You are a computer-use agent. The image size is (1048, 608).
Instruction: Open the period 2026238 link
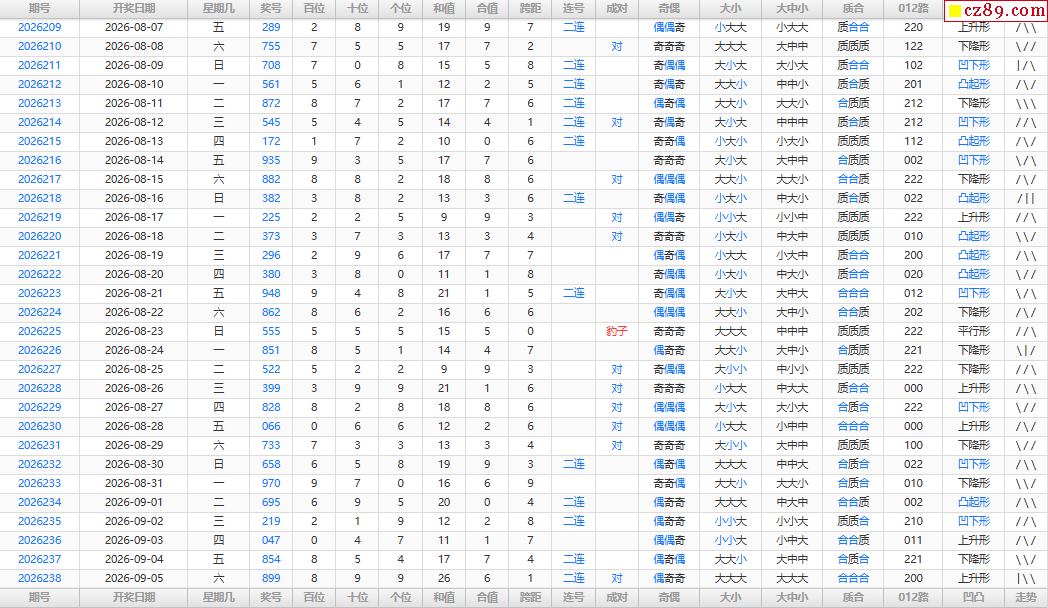click(x=39, y=579)
